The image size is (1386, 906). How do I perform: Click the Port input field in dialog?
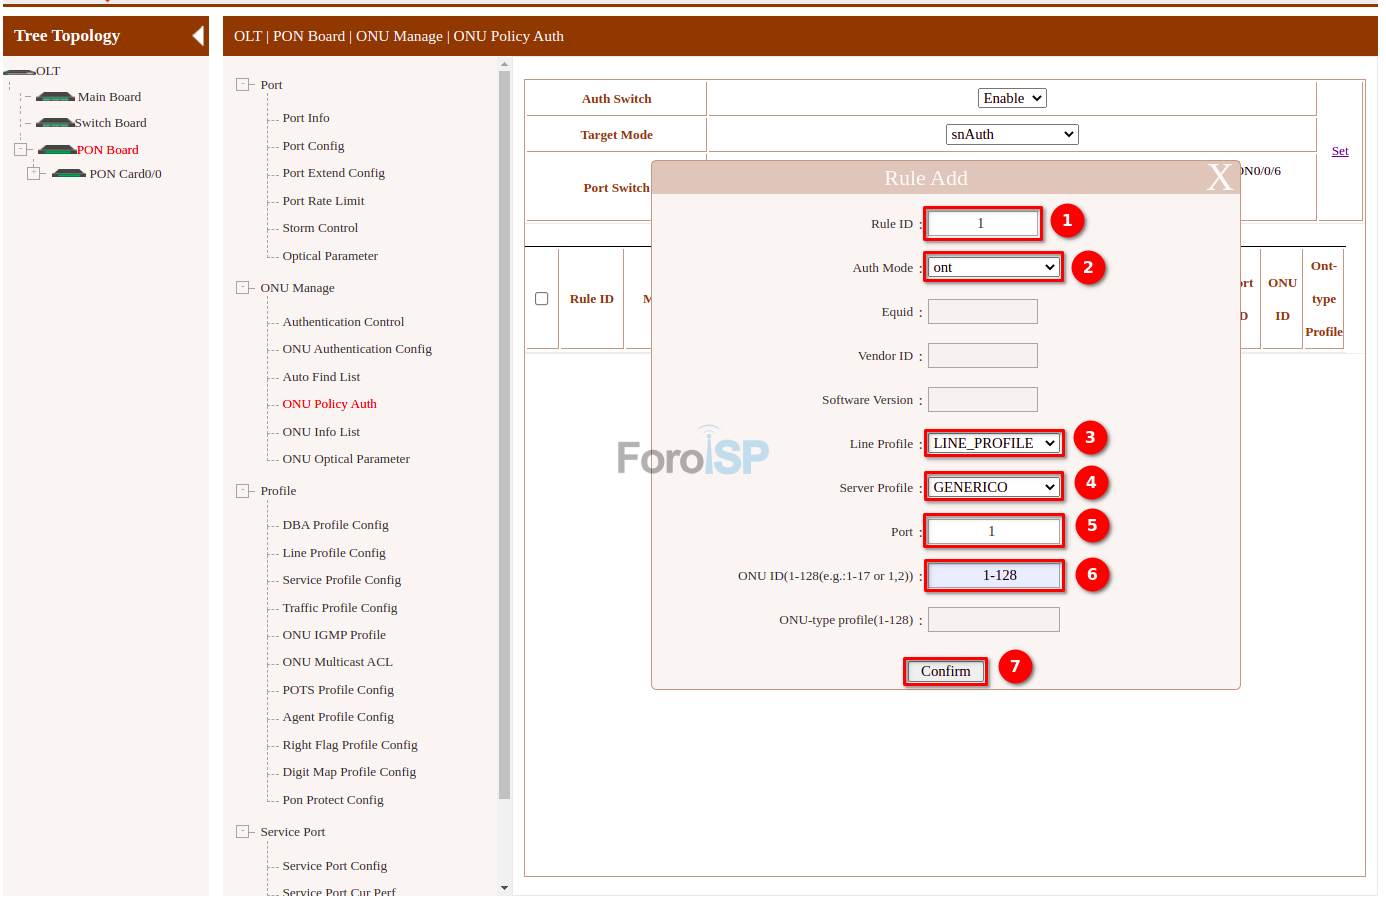click(x=994, y=531)
